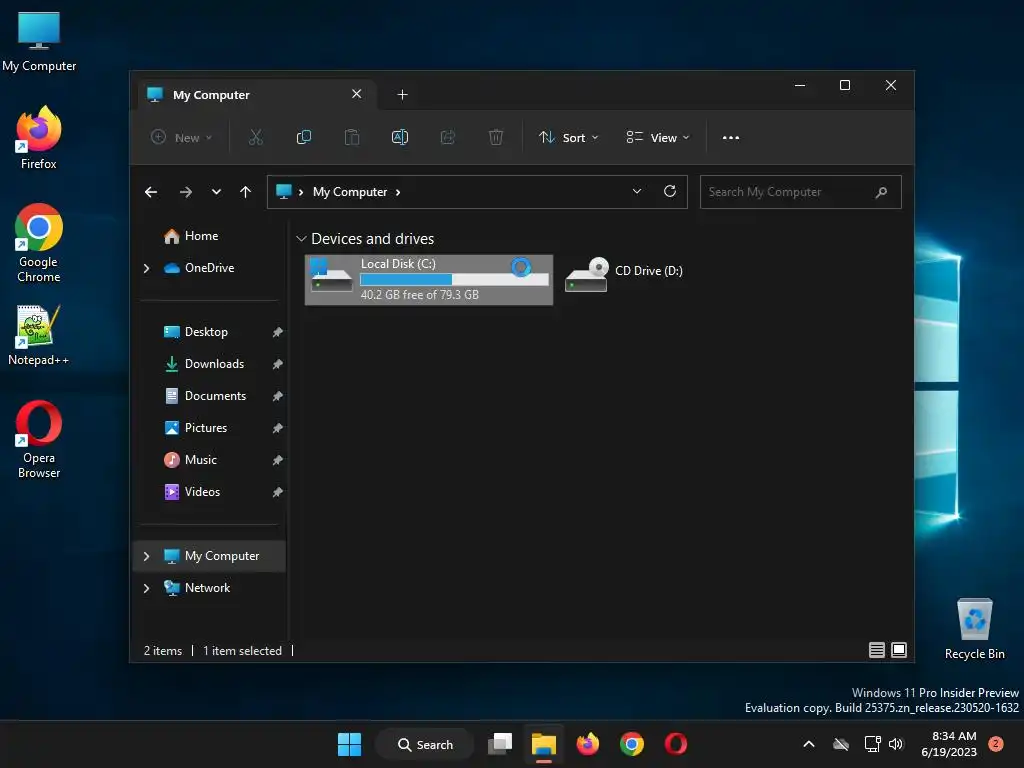Click the chevron after My Computer in path

[x=398, y=192]
